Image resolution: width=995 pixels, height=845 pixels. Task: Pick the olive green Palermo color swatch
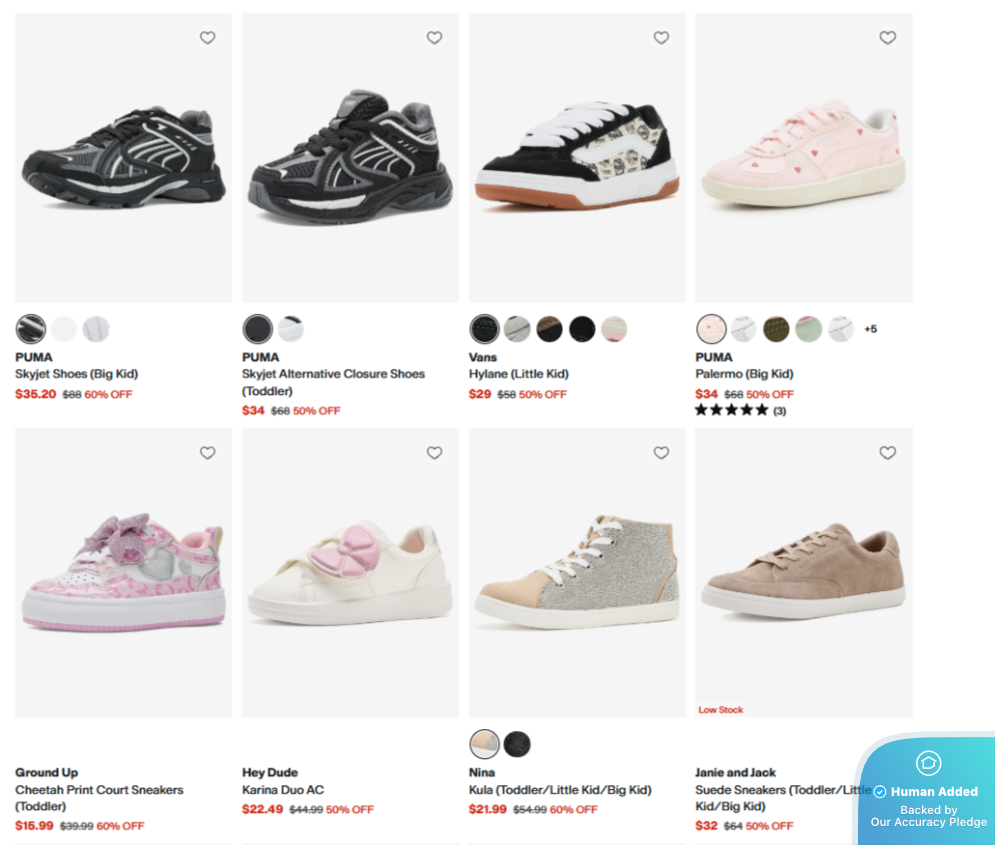776,329
